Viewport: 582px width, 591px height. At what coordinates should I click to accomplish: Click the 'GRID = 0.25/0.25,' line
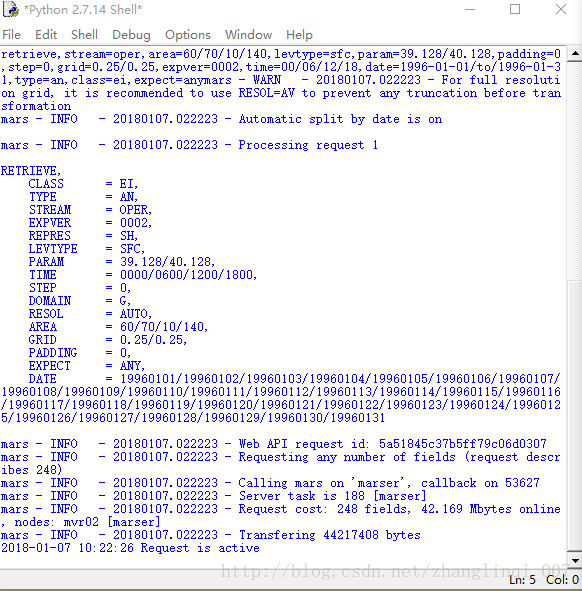click(x=108, y=340)
